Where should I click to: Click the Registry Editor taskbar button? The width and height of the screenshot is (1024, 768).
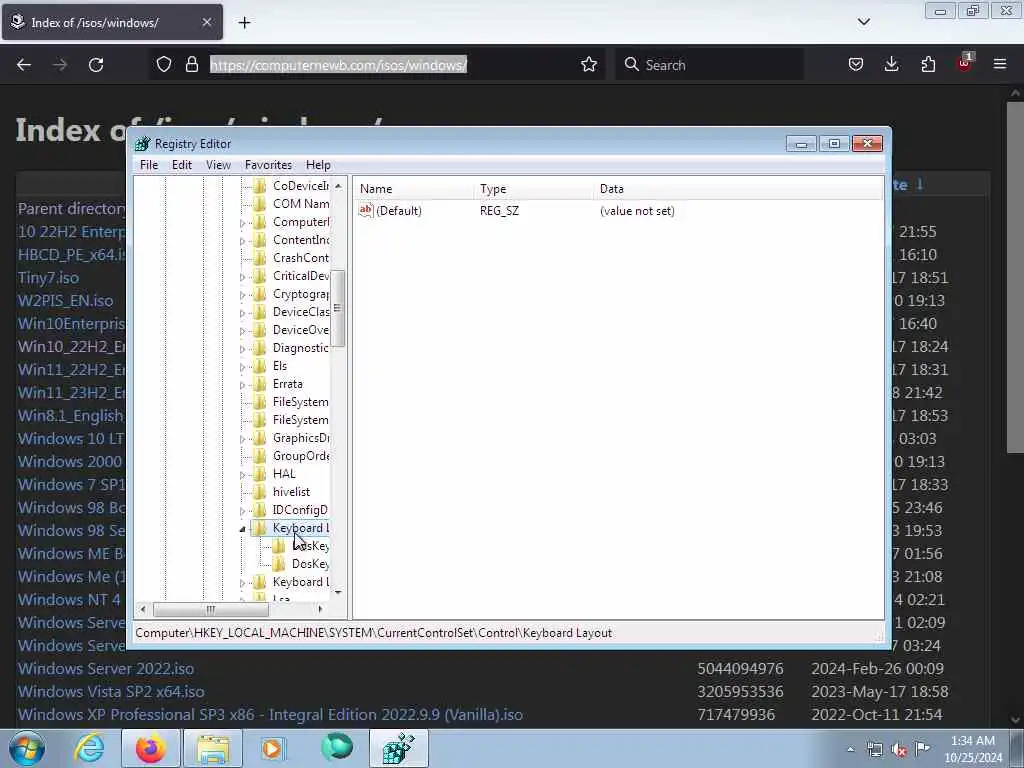click(399, 748)
